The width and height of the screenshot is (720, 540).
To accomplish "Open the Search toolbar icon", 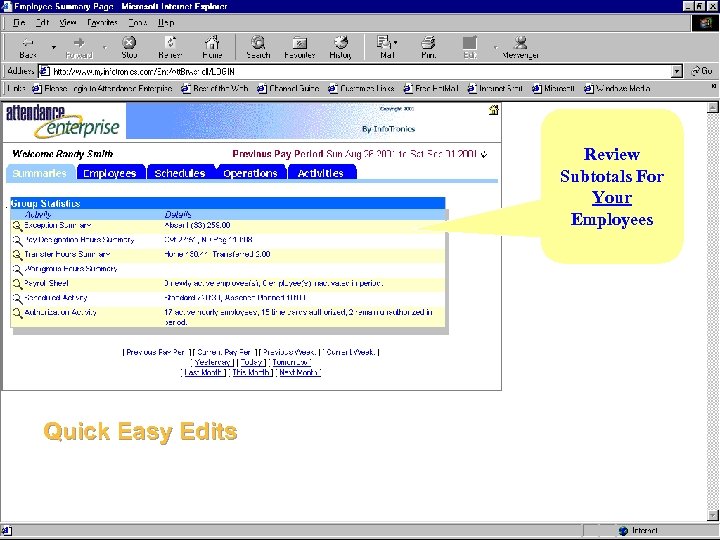I will tap(258, 47).
